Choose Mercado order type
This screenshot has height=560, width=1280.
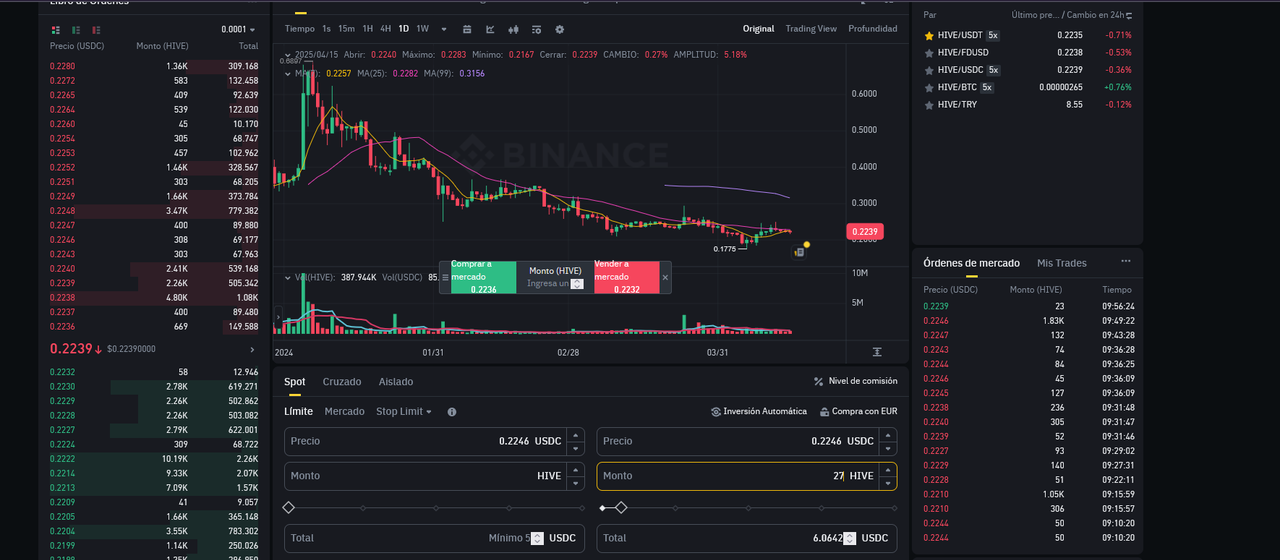[x=345, y=412]
